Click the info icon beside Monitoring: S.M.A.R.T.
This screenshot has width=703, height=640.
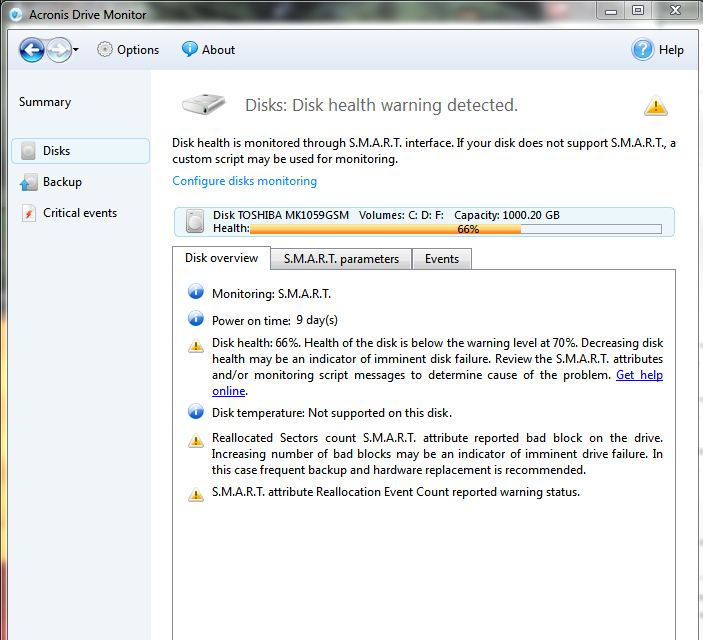point(195,292)
